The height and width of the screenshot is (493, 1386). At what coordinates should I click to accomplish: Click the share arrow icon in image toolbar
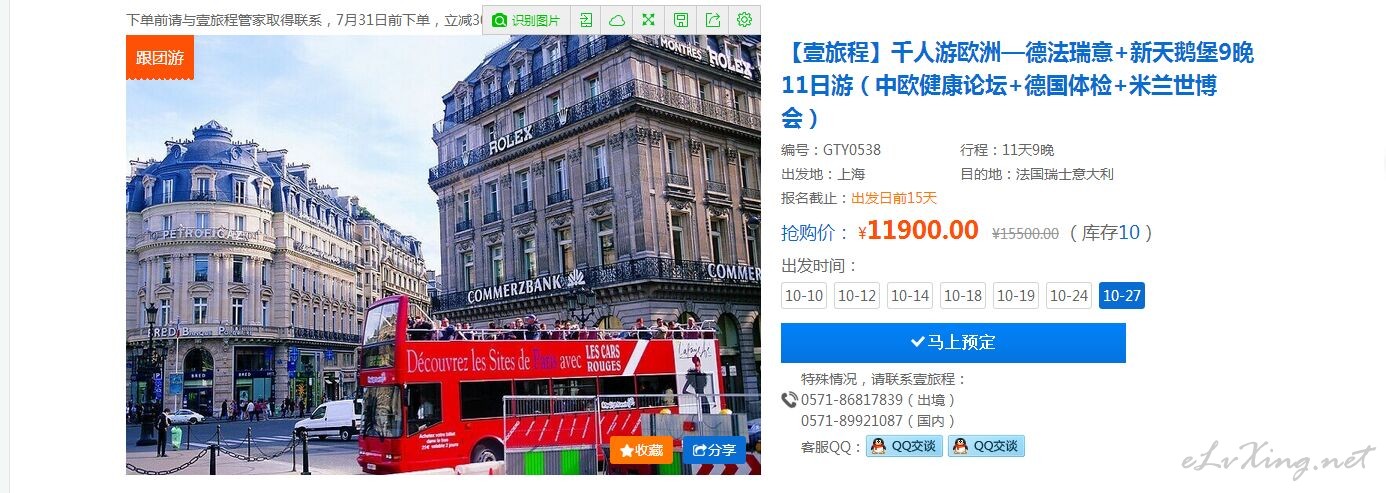pos(712,20)
